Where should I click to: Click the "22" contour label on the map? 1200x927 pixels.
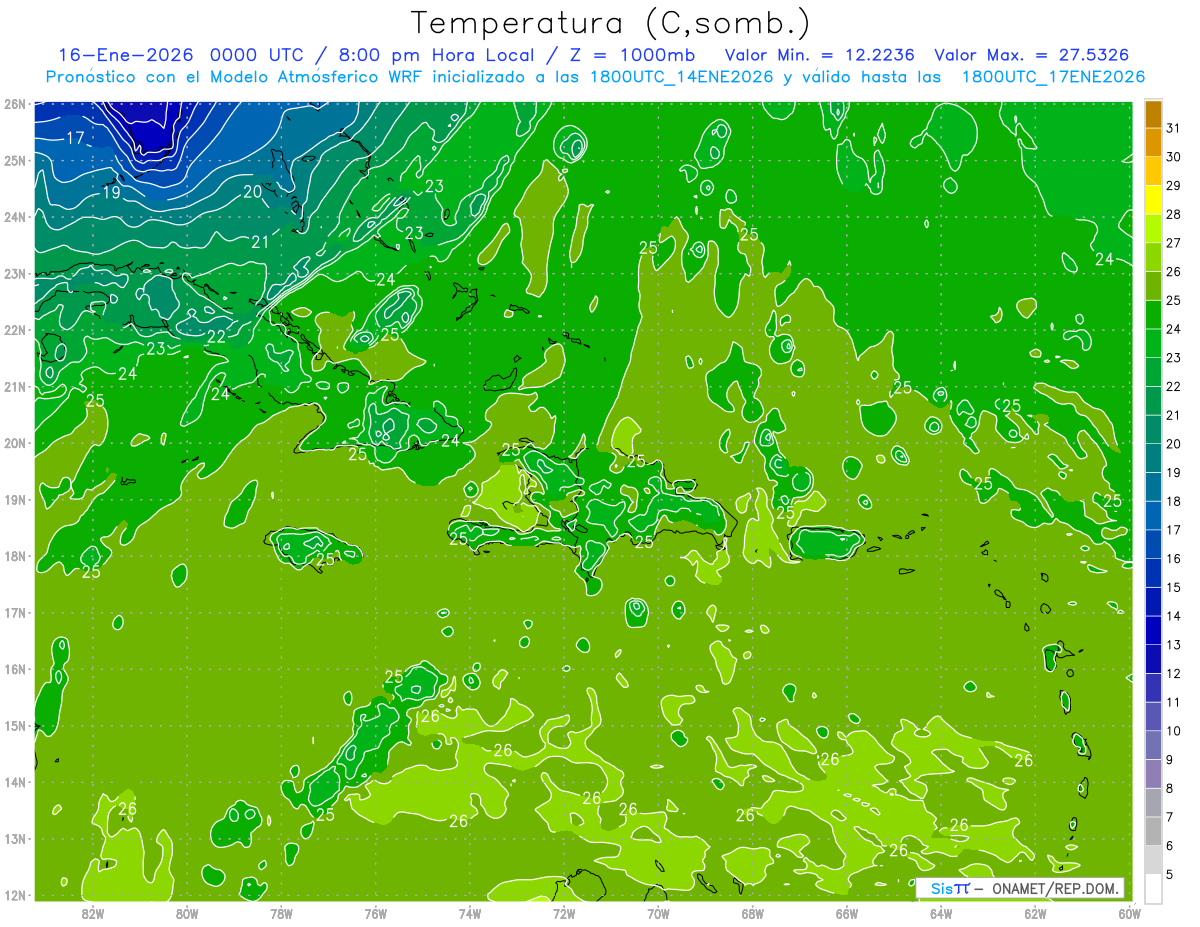217,337
